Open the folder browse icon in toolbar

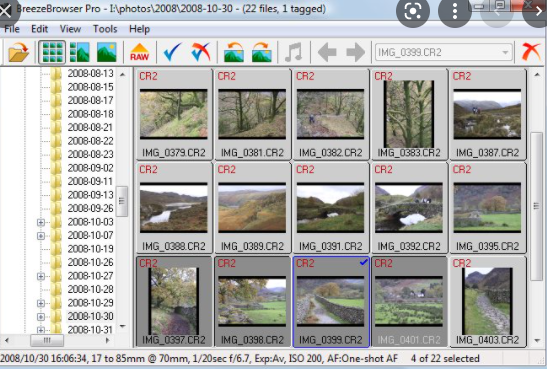coord(18,52)
